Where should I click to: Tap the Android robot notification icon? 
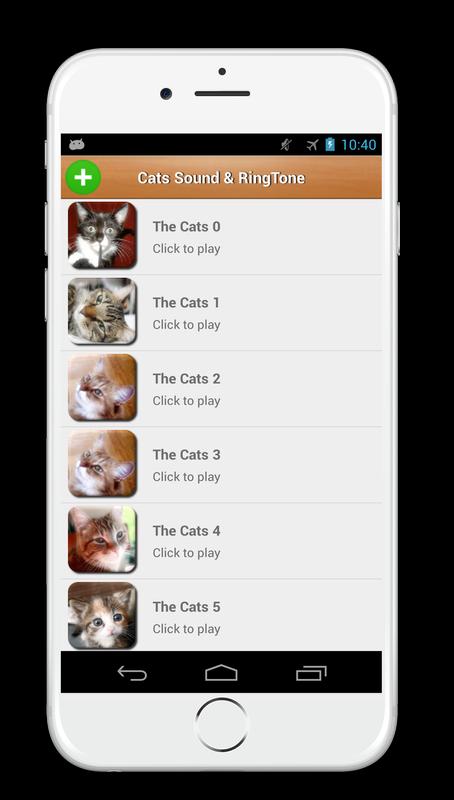pos(77,145)
